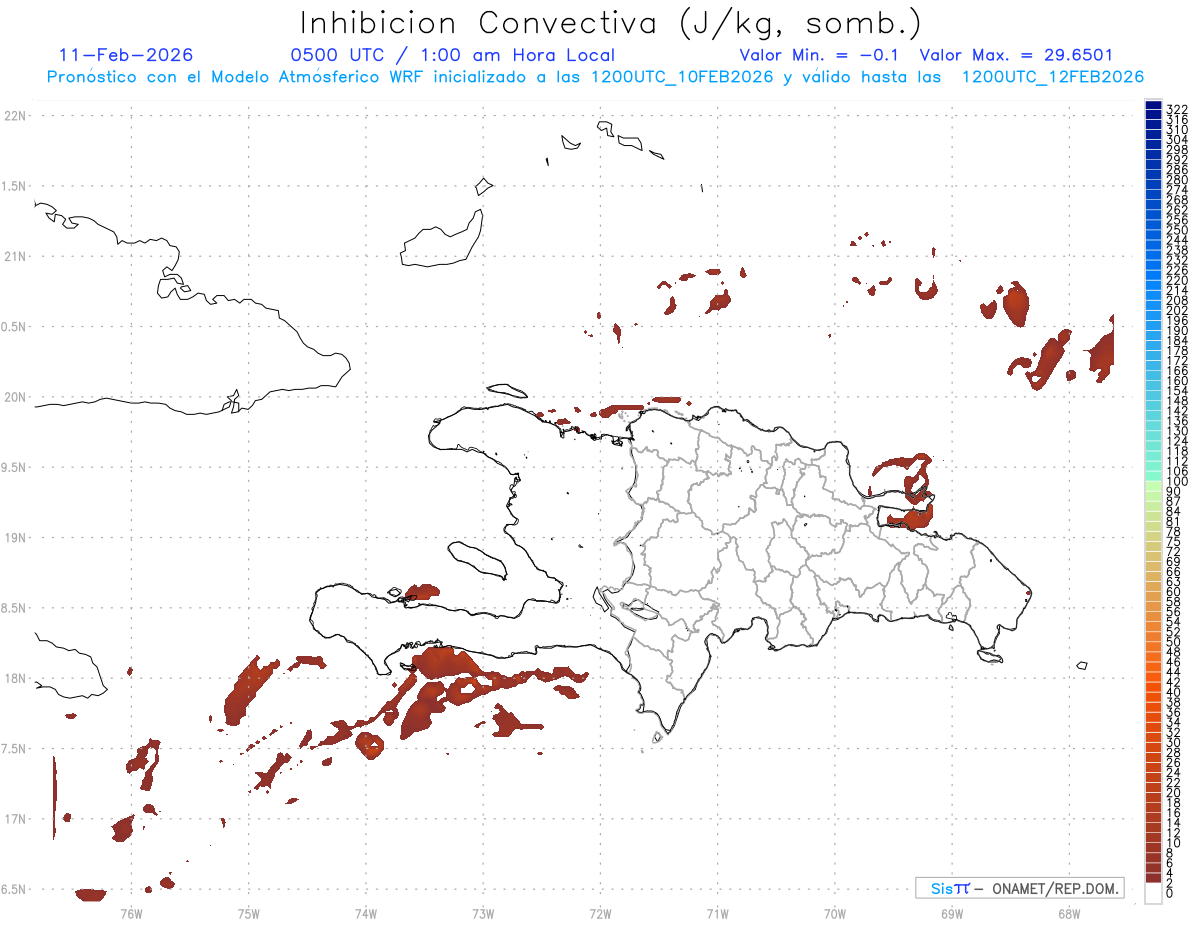This screenshot has width=1200, height=927.
Task: Click the "20N" latitude label
Action: [x=14, y=397]
